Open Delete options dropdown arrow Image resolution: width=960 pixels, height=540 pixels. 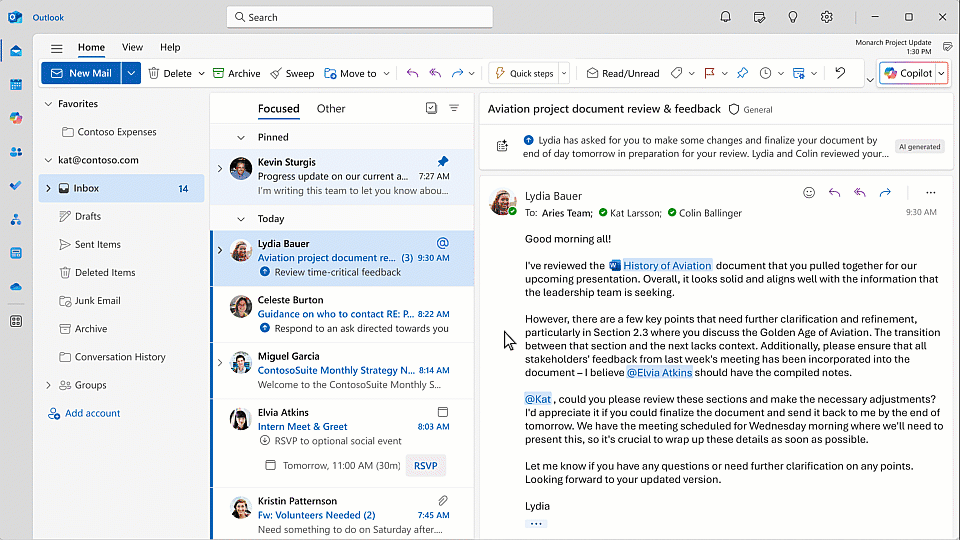(201, 73)
